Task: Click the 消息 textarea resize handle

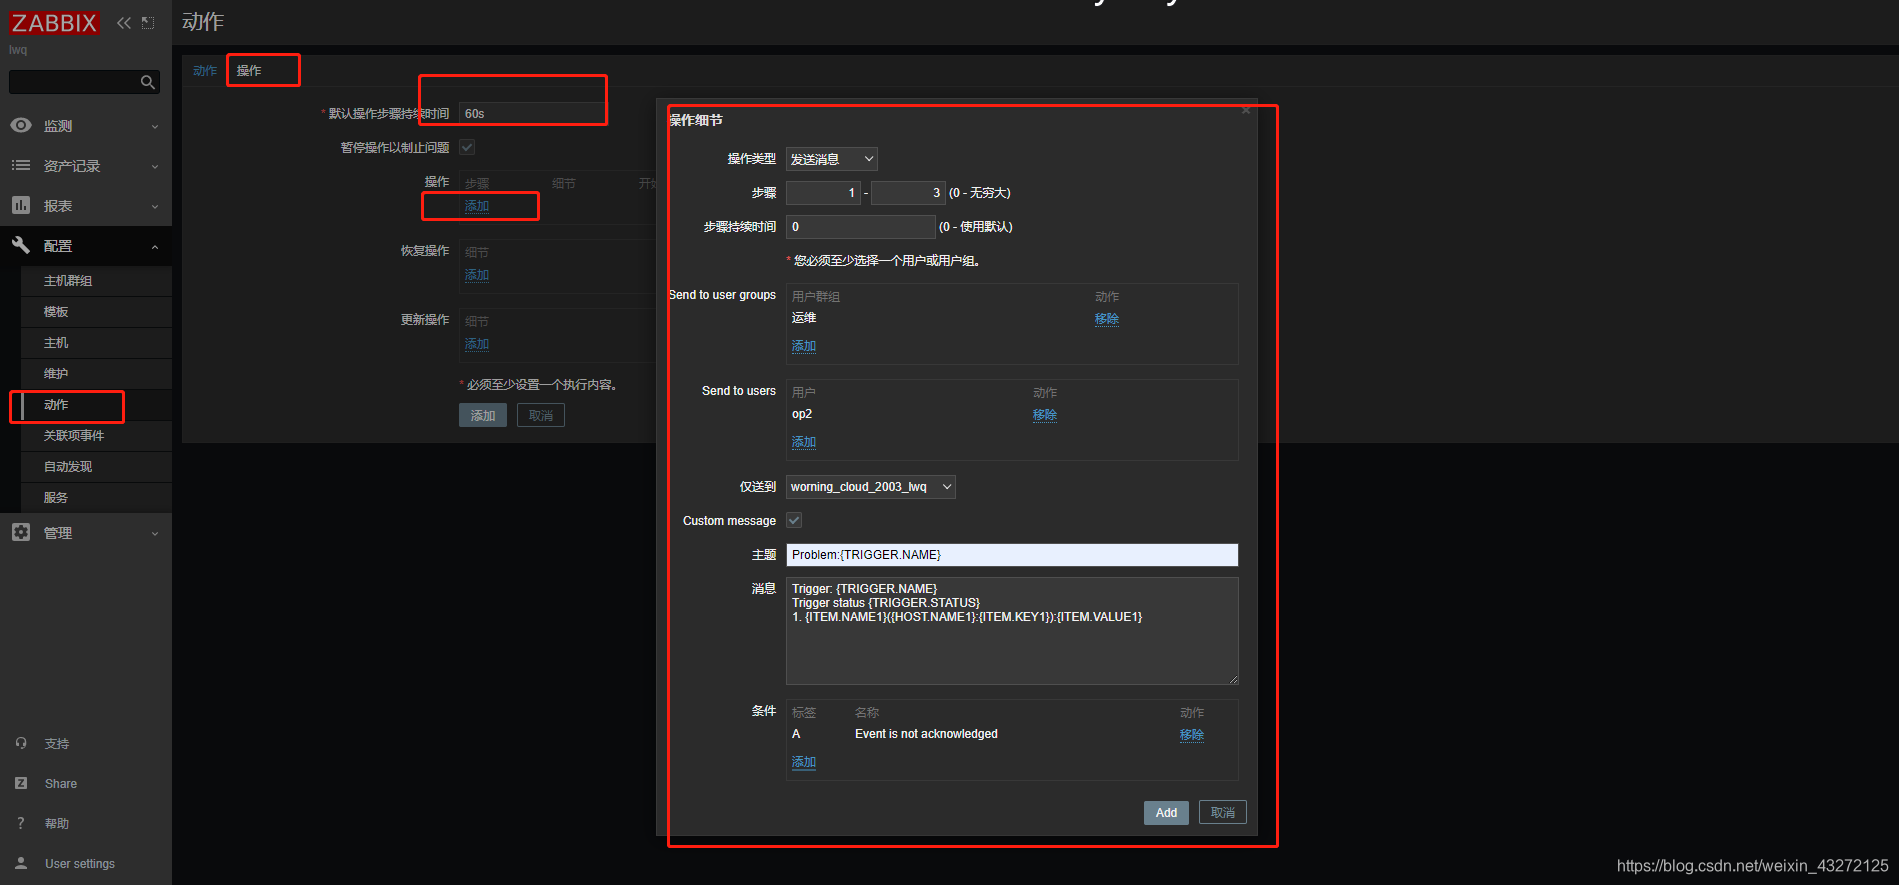Action: click(x=1233, y=679)
